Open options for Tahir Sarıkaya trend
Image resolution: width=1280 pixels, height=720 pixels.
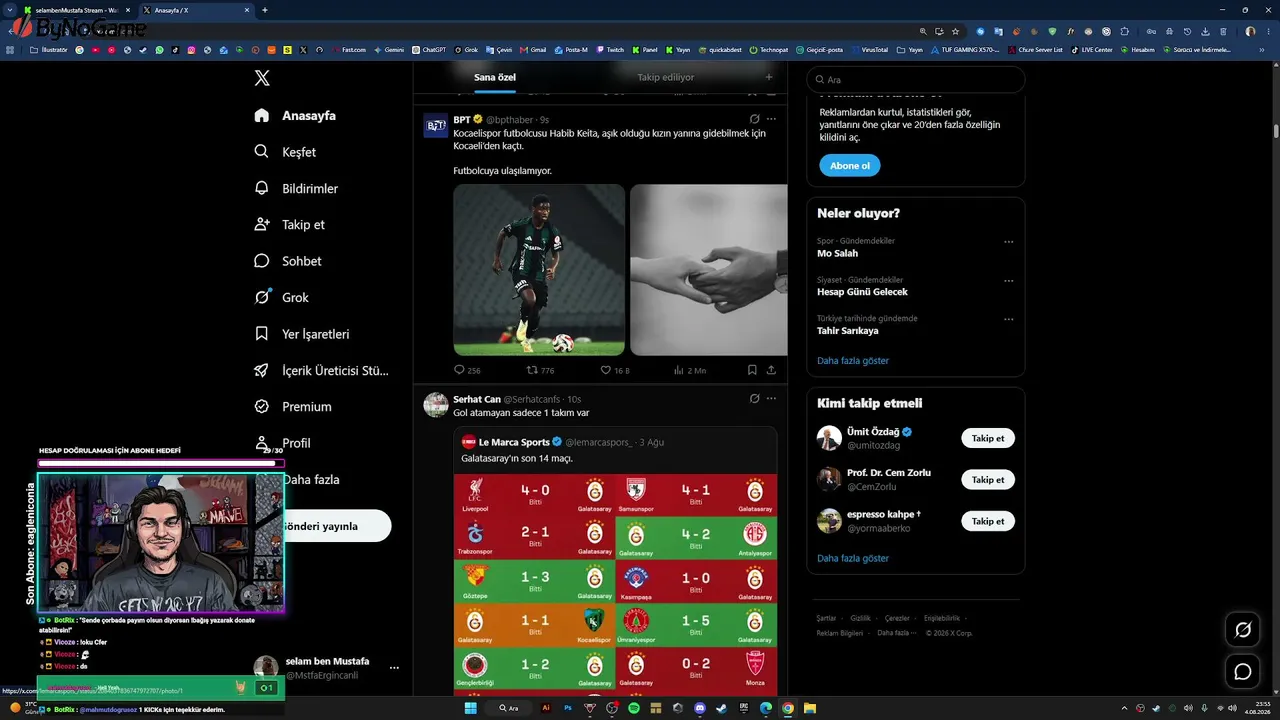[x=1008, y=318]
